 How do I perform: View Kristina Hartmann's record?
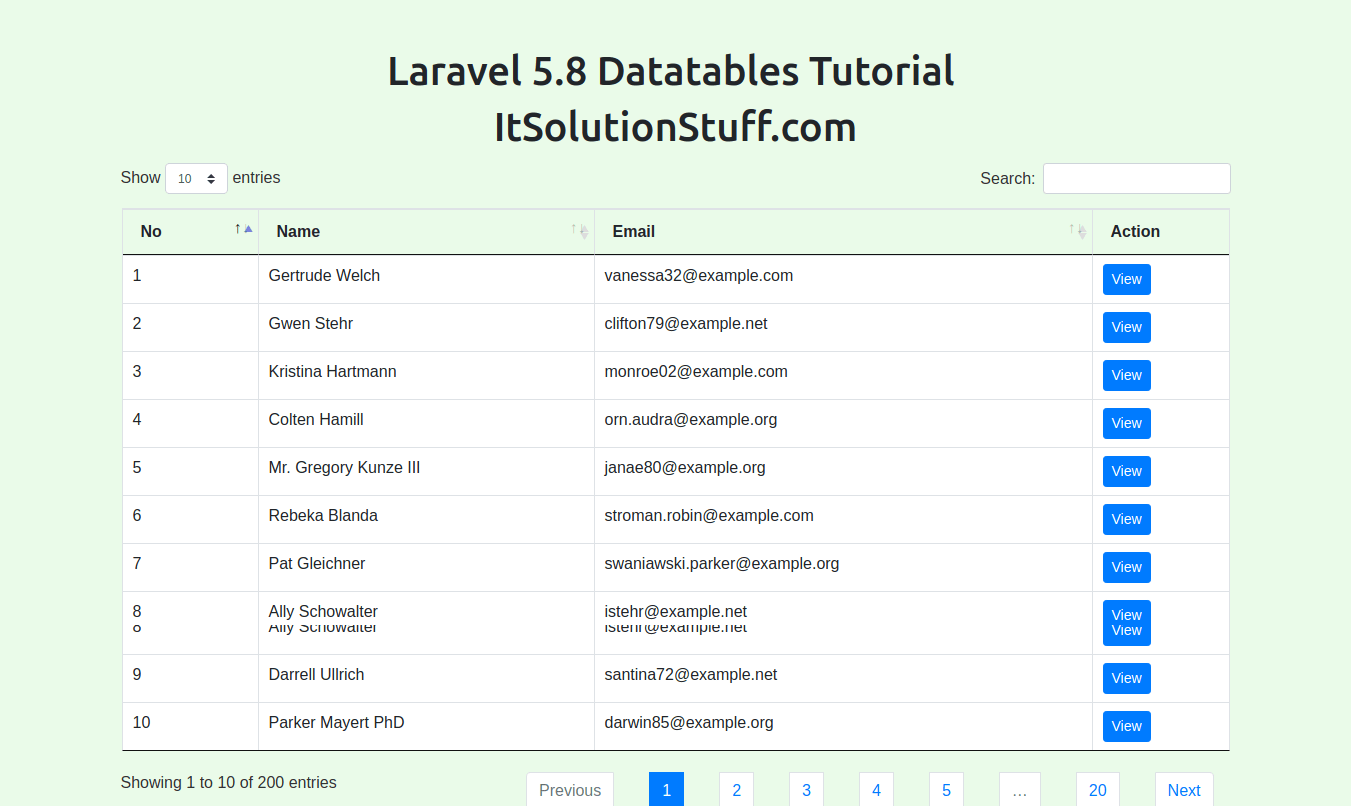click(x=1127, y=375)
